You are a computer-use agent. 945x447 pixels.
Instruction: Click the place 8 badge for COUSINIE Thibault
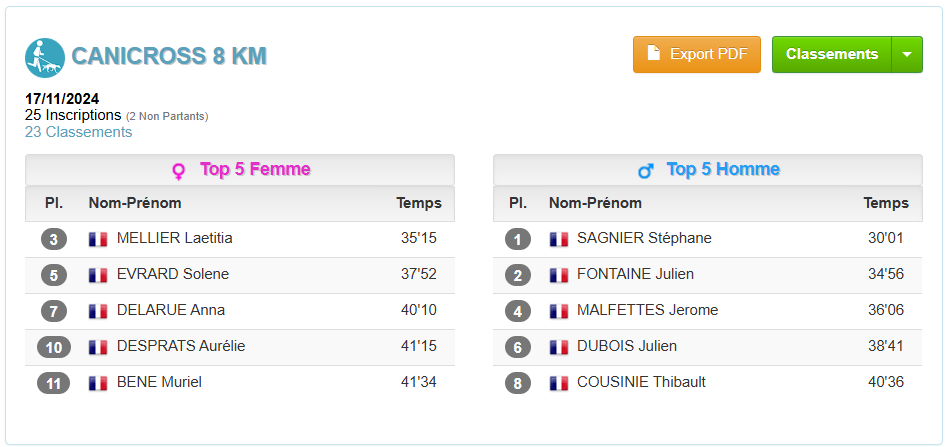[518, 383]
